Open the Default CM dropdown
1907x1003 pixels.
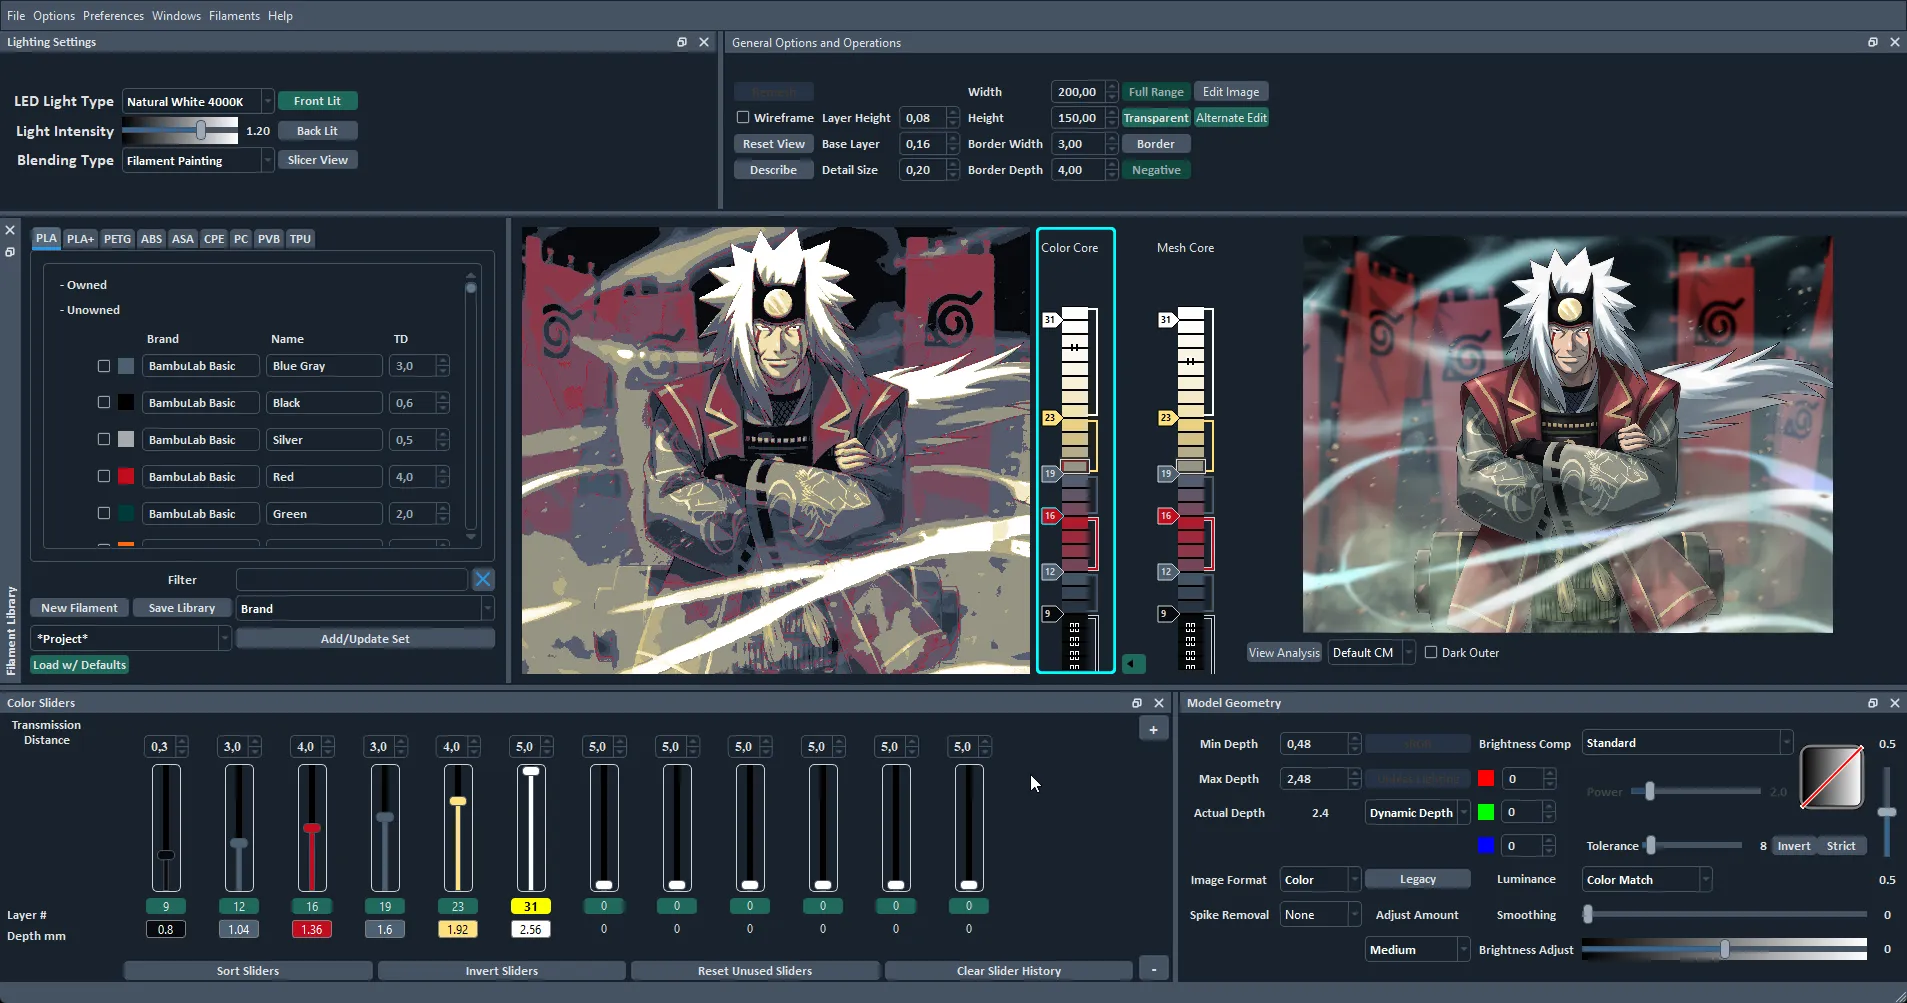1371,653
